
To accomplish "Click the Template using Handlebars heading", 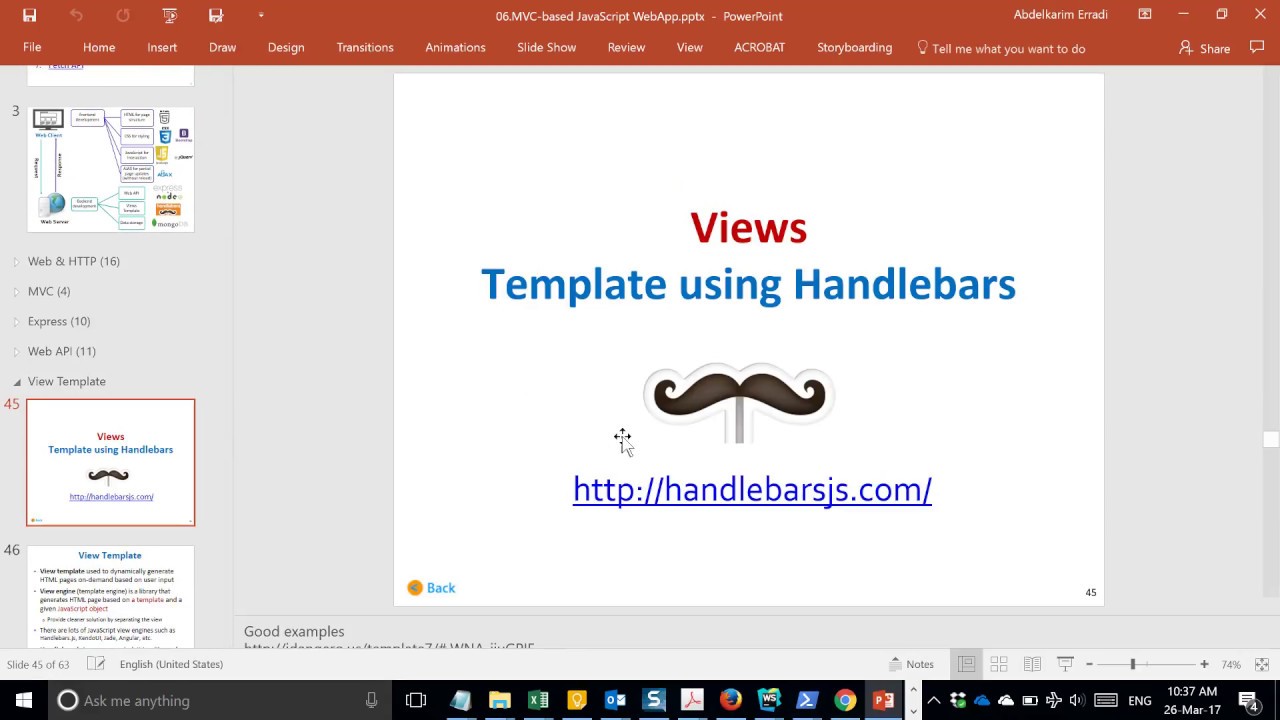I will [x=748, y=284].
